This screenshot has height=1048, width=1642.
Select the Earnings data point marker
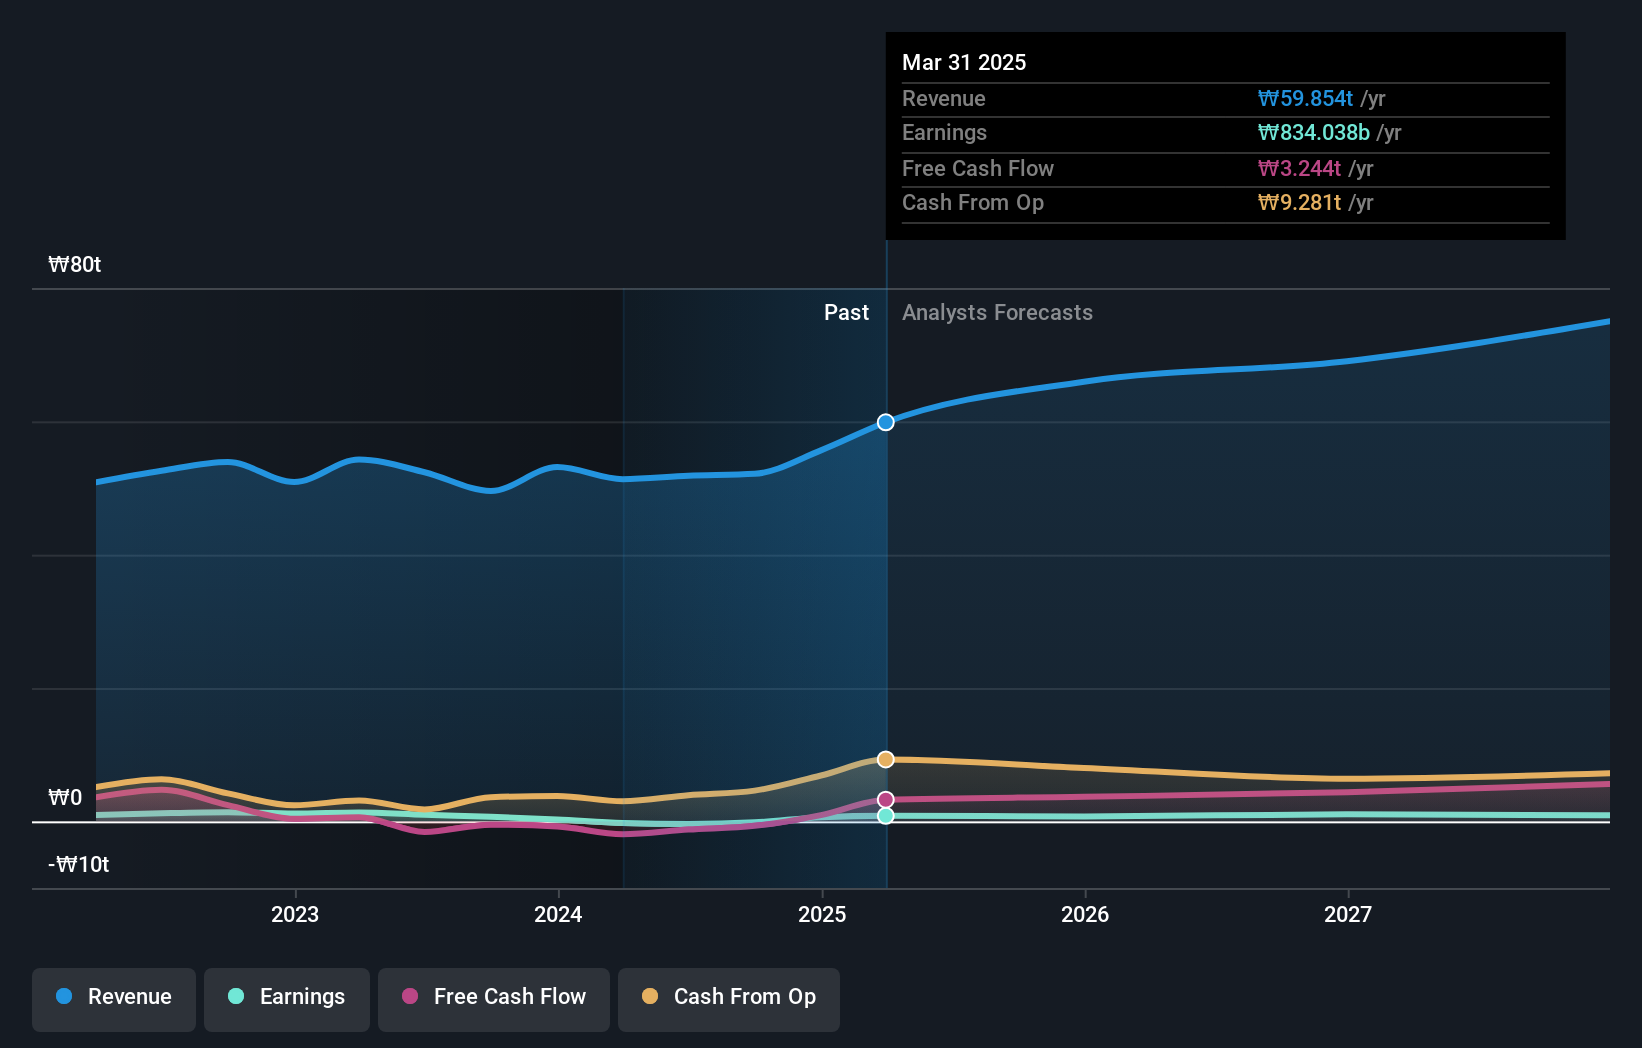(x=884, y=815)
